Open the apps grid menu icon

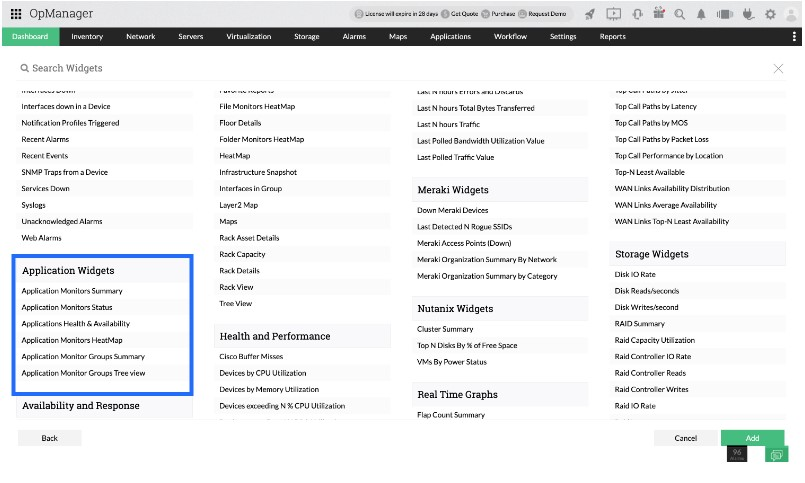[16, 14]
